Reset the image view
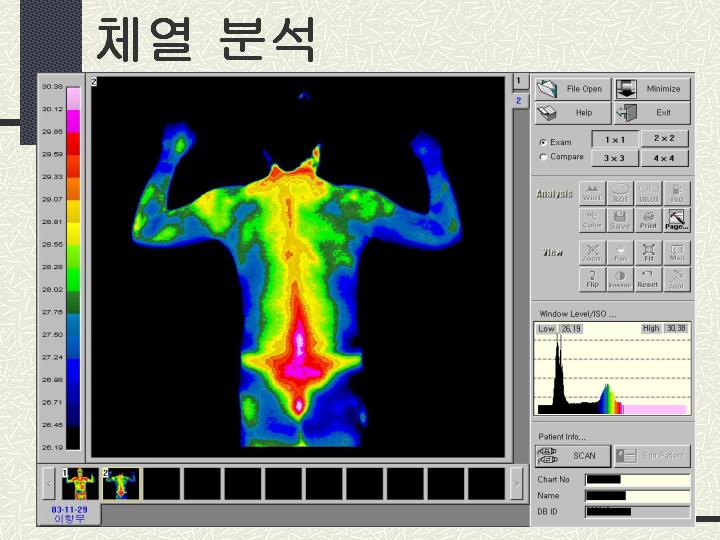The image size is (720, 540). point(648,278)
